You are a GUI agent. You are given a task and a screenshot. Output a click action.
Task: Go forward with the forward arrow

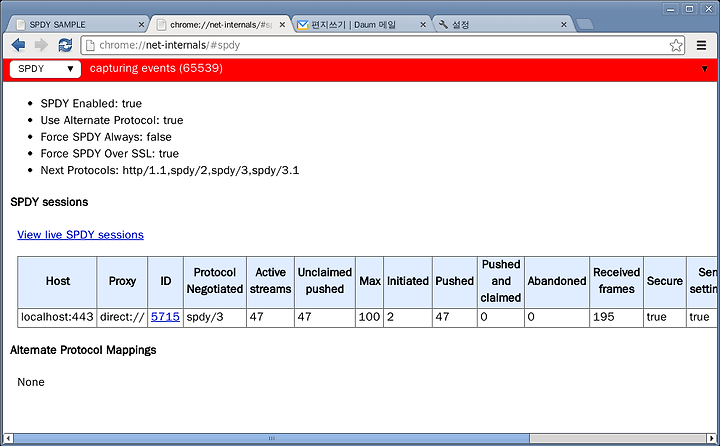tap(41, 45)
